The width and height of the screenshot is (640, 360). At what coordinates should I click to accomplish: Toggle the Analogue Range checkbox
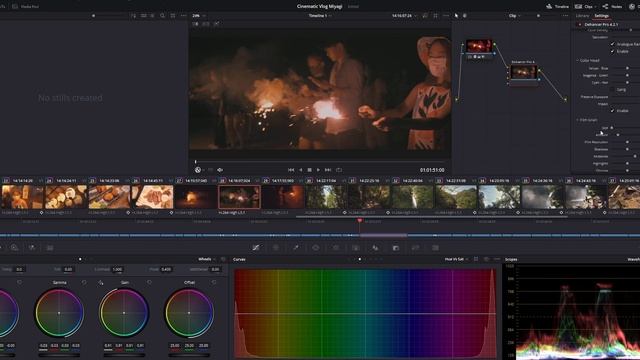point(612,44)
